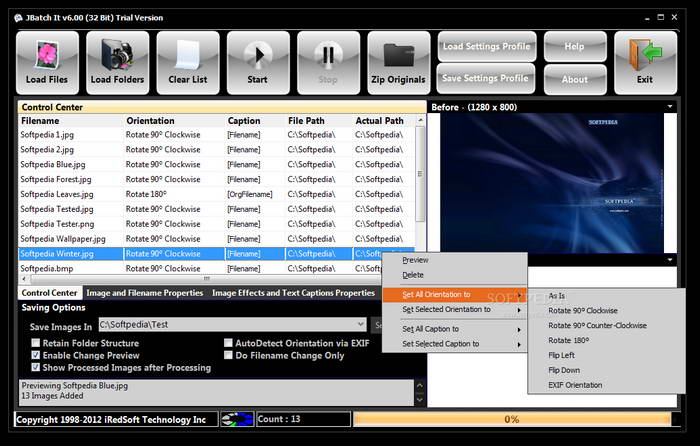The width and height of the screenshot is (700, 446).
Task: Switch to Control Center tab
Action: click(x=50, y=293)
